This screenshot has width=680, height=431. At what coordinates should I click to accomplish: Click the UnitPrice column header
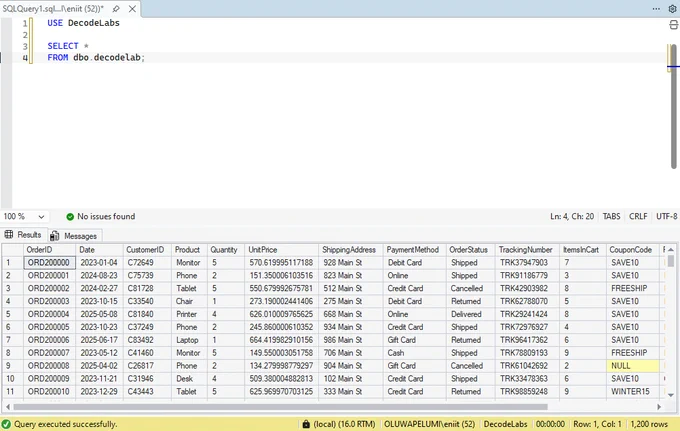281,250
